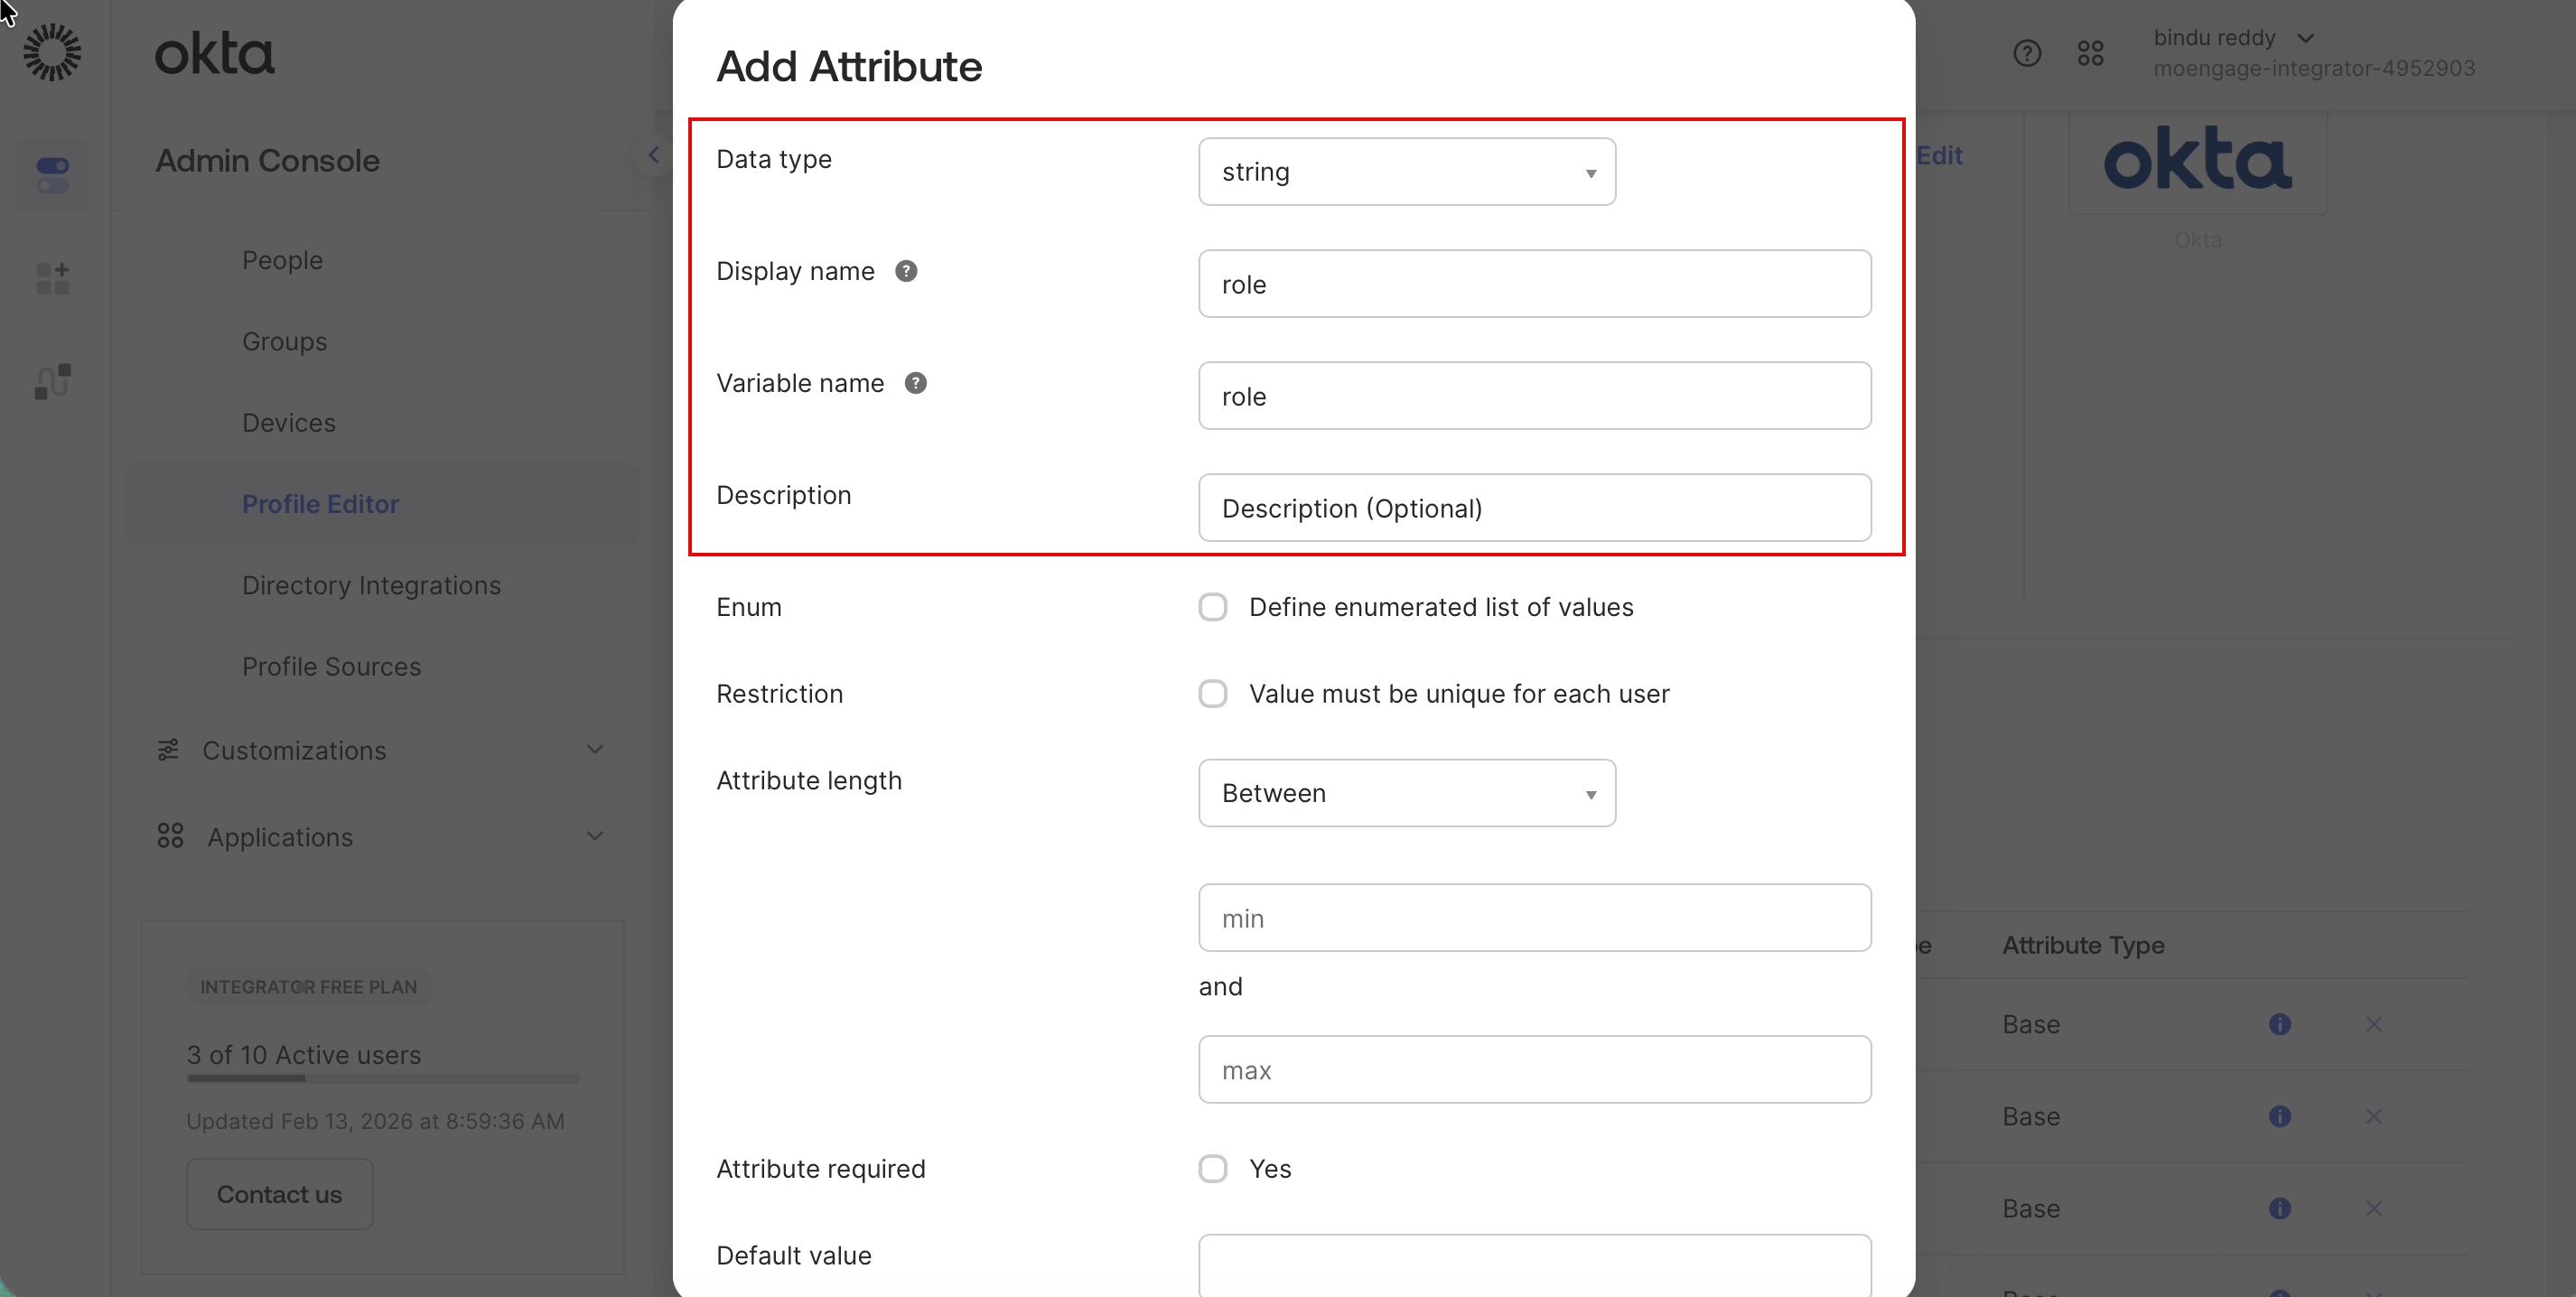The image size is (2576, 1297).
Task: Open the Okta apps grid icon in header
Action: point(2090,53)
